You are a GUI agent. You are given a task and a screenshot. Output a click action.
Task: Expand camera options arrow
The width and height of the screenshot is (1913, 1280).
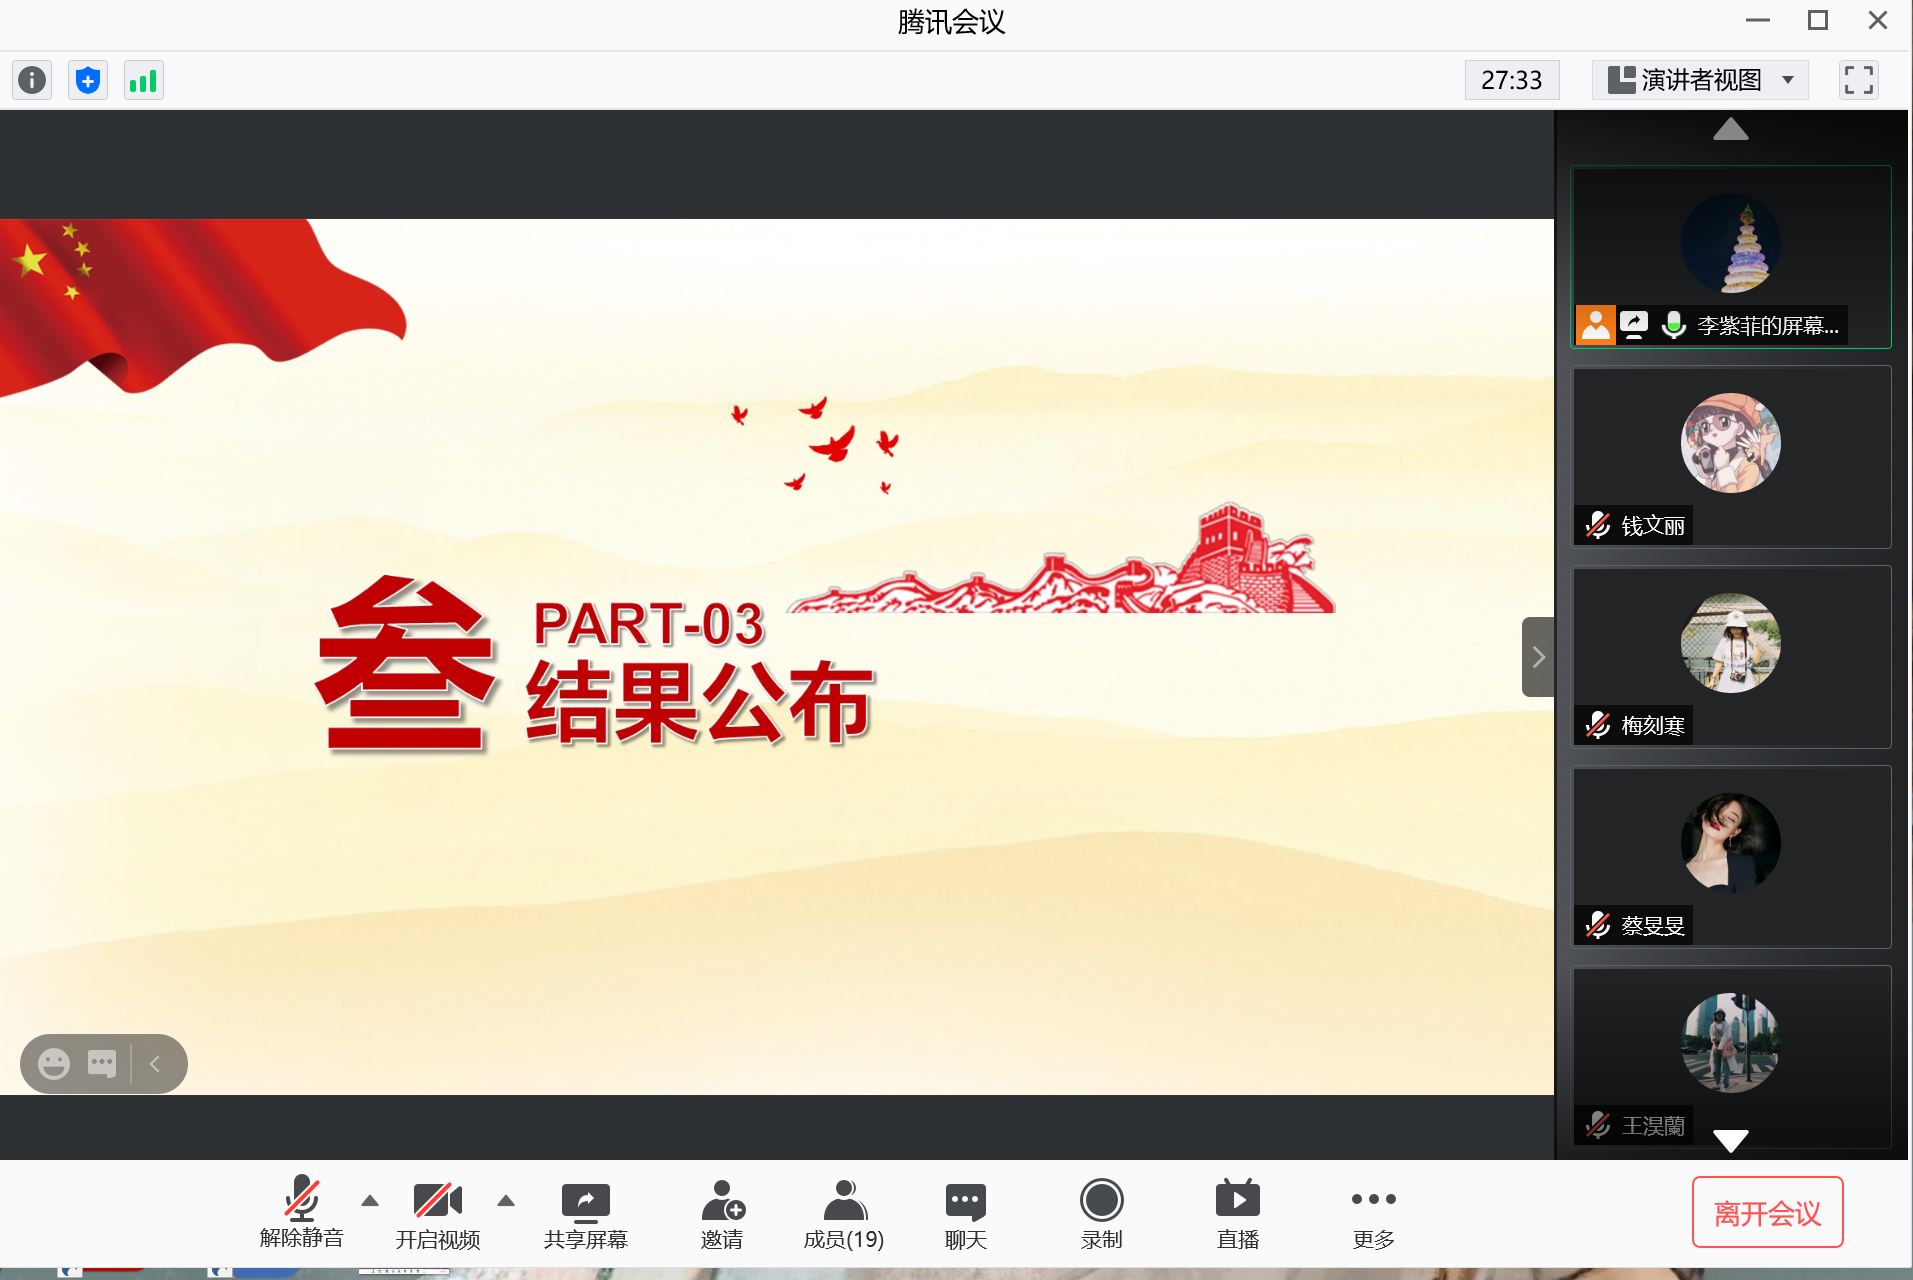tap(506, 1201)
